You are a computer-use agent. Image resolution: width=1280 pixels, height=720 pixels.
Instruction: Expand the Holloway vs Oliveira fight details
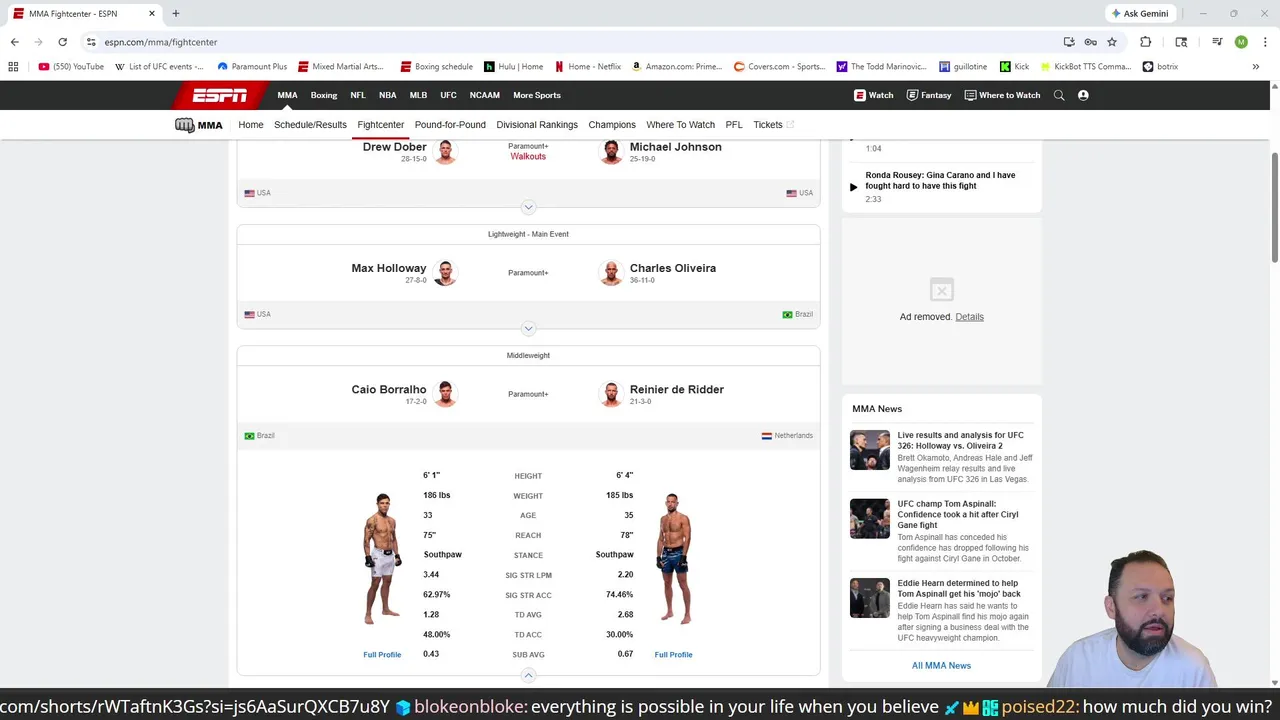528,328
